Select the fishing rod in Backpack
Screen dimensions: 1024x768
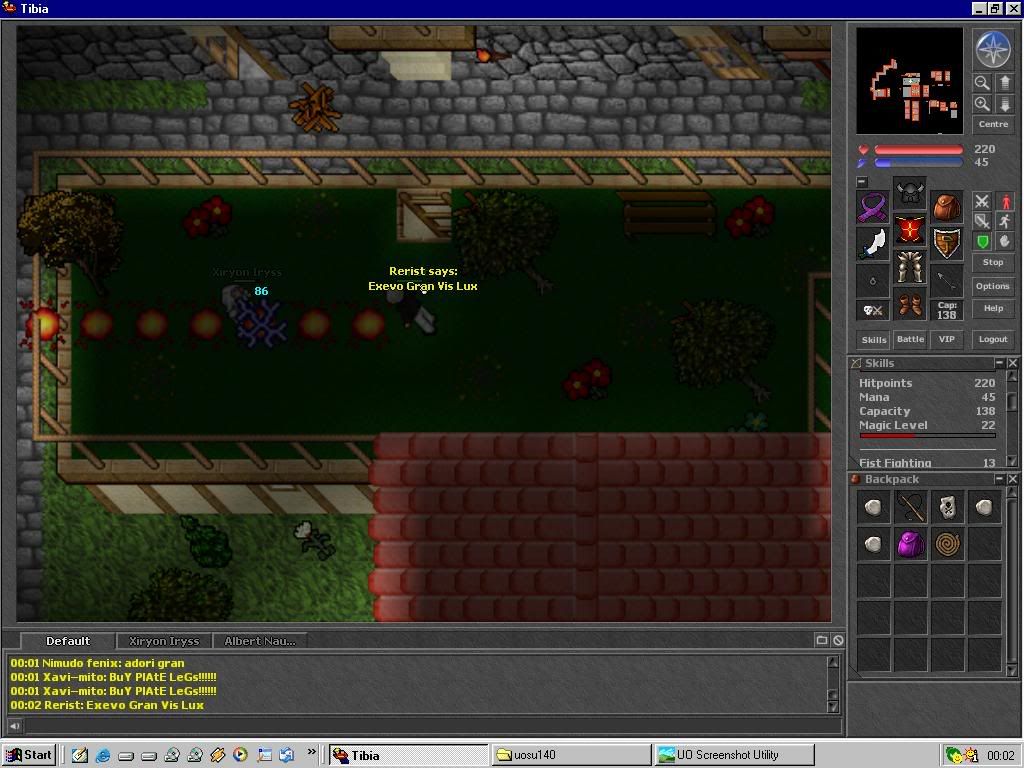[x=910, y=507]
